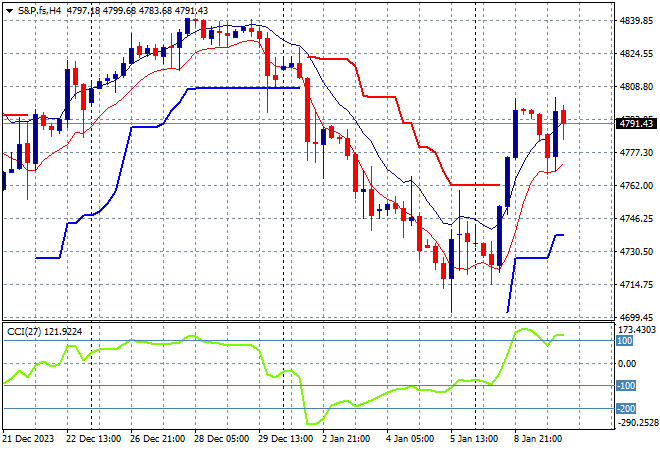Image resolution: width=660 pixels, height=450 pixels.
Task: Click the -290.2528 CCI scale minimum
Action: point(636,423)
